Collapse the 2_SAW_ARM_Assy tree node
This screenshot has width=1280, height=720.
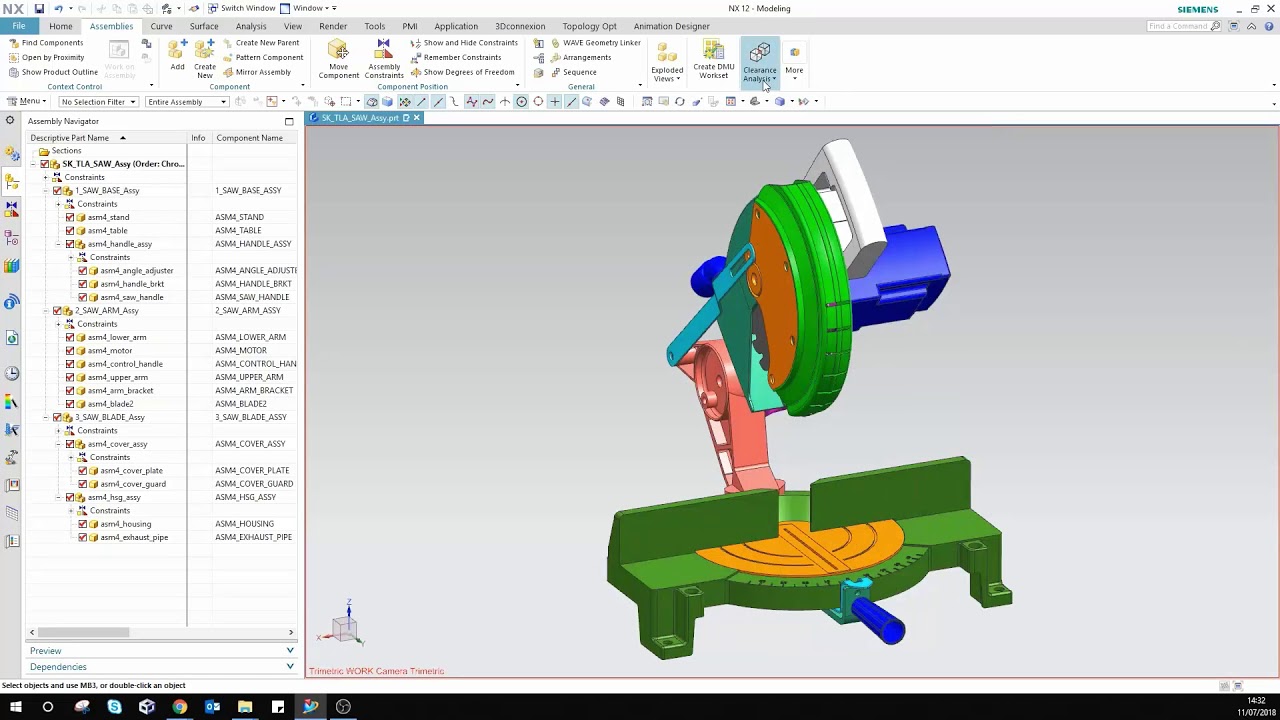click(x=45, y=310)
